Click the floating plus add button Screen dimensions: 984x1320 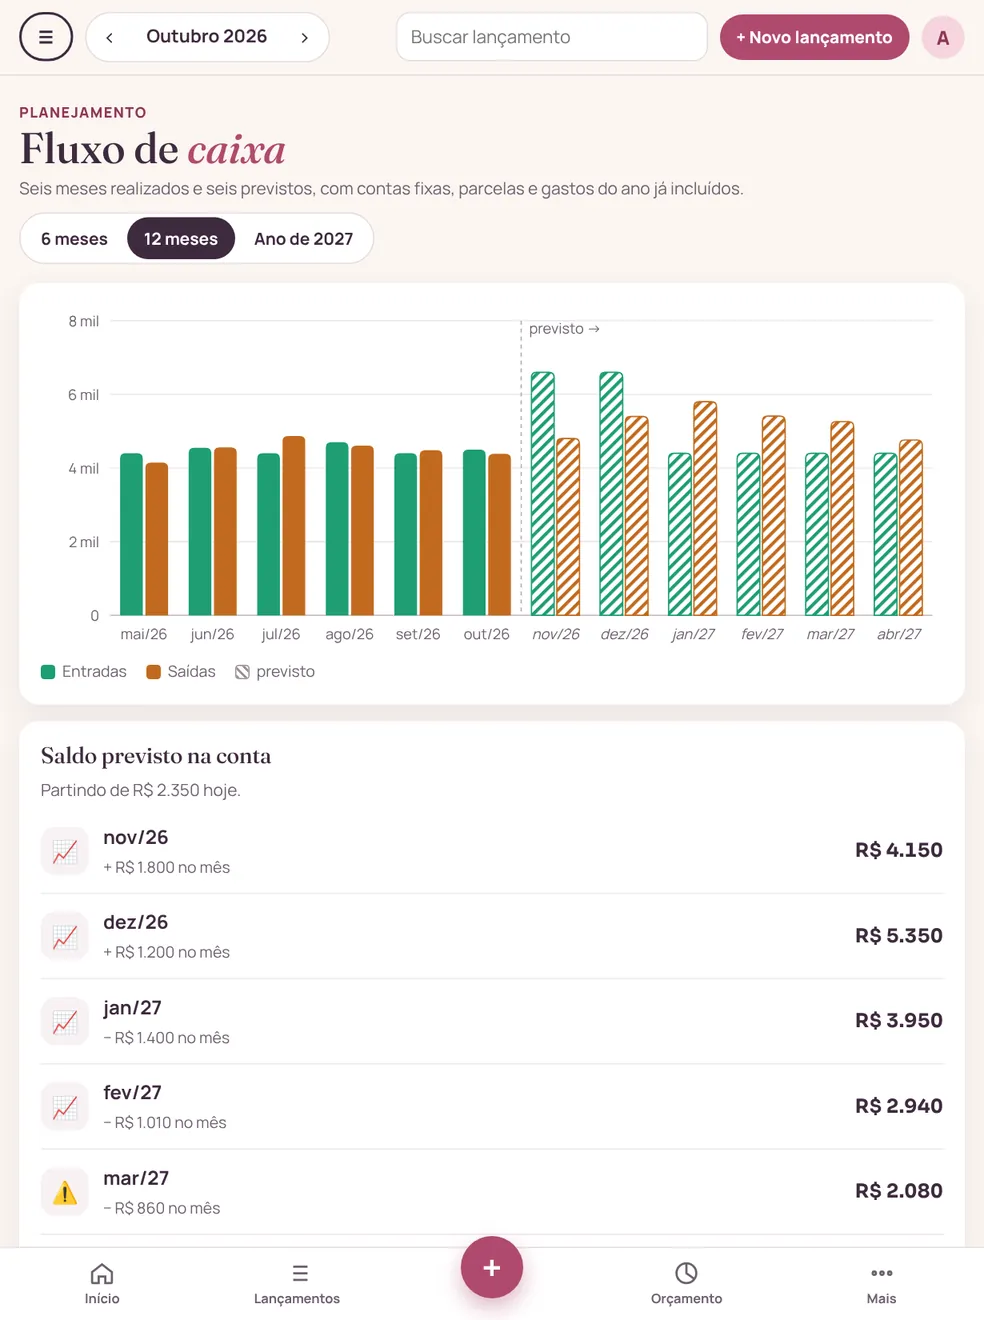click(491, 1267)
